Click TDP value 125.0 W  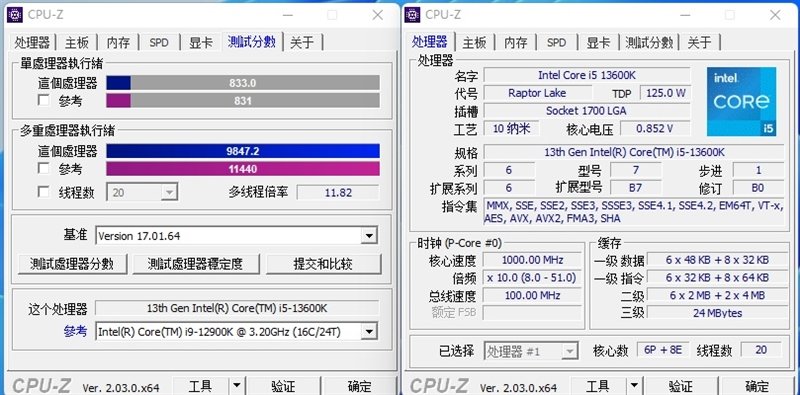pos(665,93)
